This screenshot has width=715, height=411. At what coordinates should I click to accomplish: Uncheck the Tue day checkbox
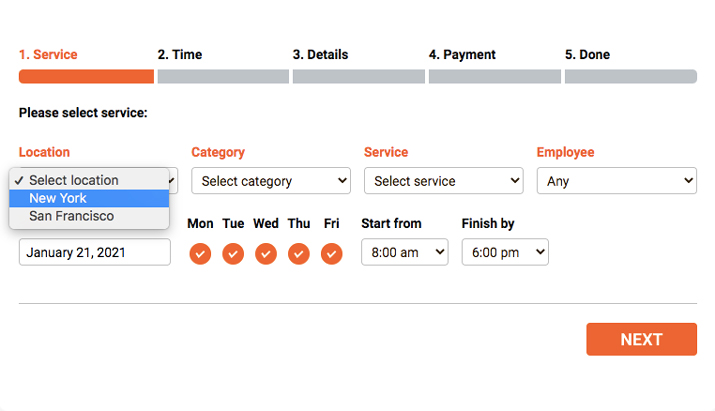point(233,254)
